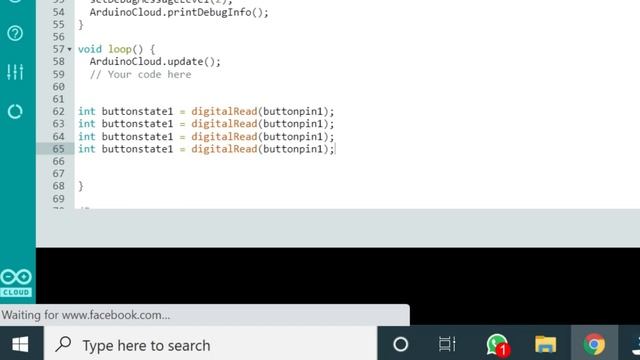This screenshot has width=640, height=360.
Task: Open the Windows Start button
Action: (x=20, y=344)
